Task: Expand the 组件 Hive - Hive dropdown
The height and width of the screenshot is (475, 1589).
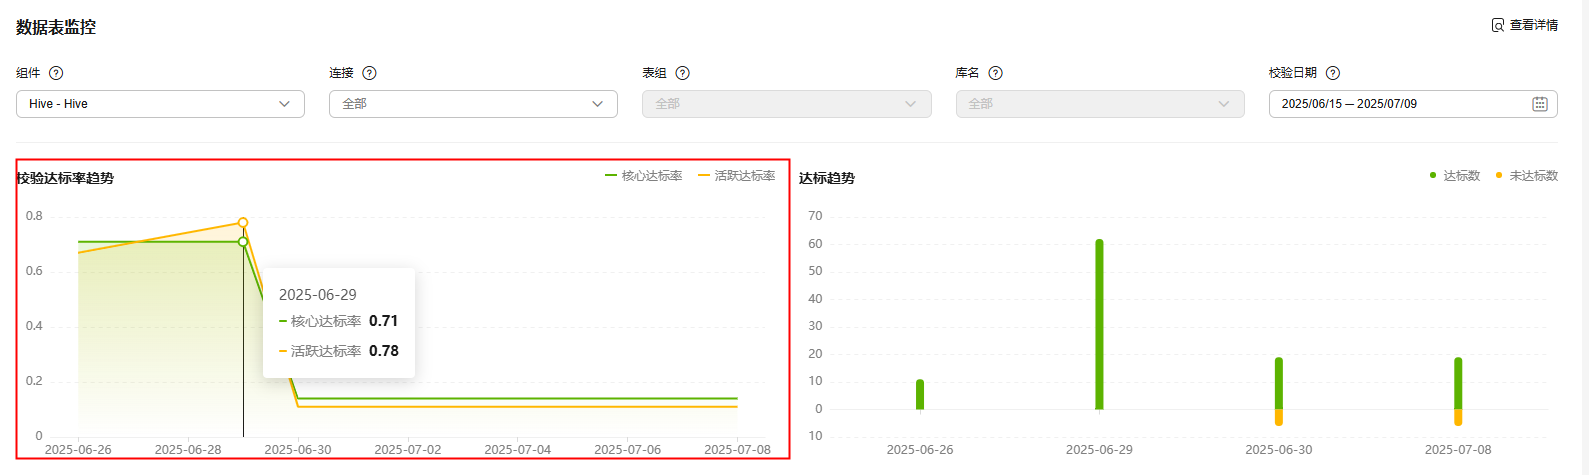Action: pos(160,104)
